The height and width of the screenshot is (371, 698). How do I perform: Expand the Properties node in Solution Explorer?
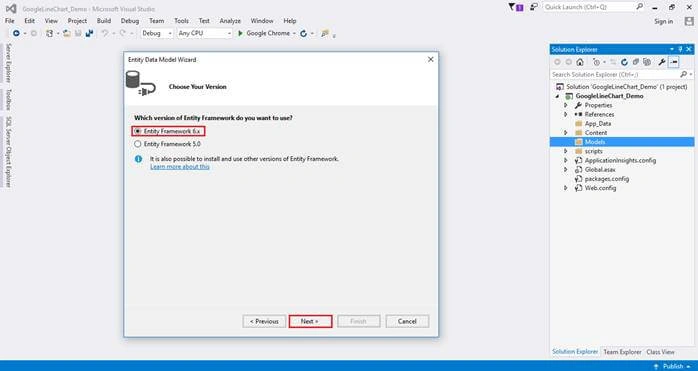[x=566, y=105]
